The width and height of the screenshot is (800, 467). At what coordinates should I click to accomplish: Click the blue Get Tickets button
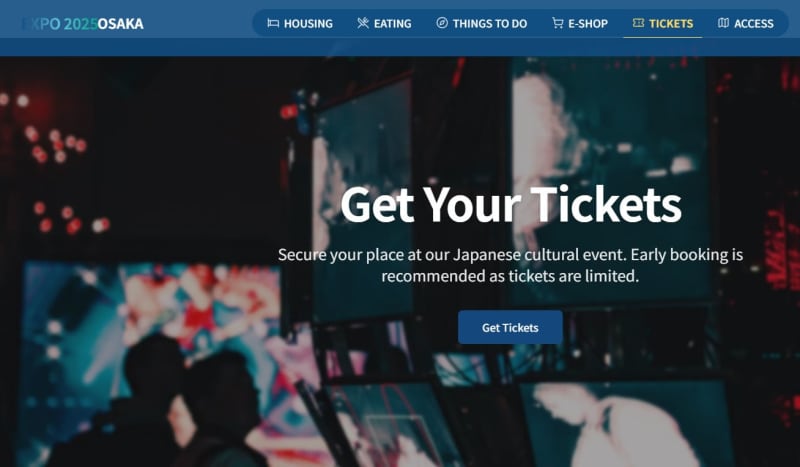coord(510,327)
